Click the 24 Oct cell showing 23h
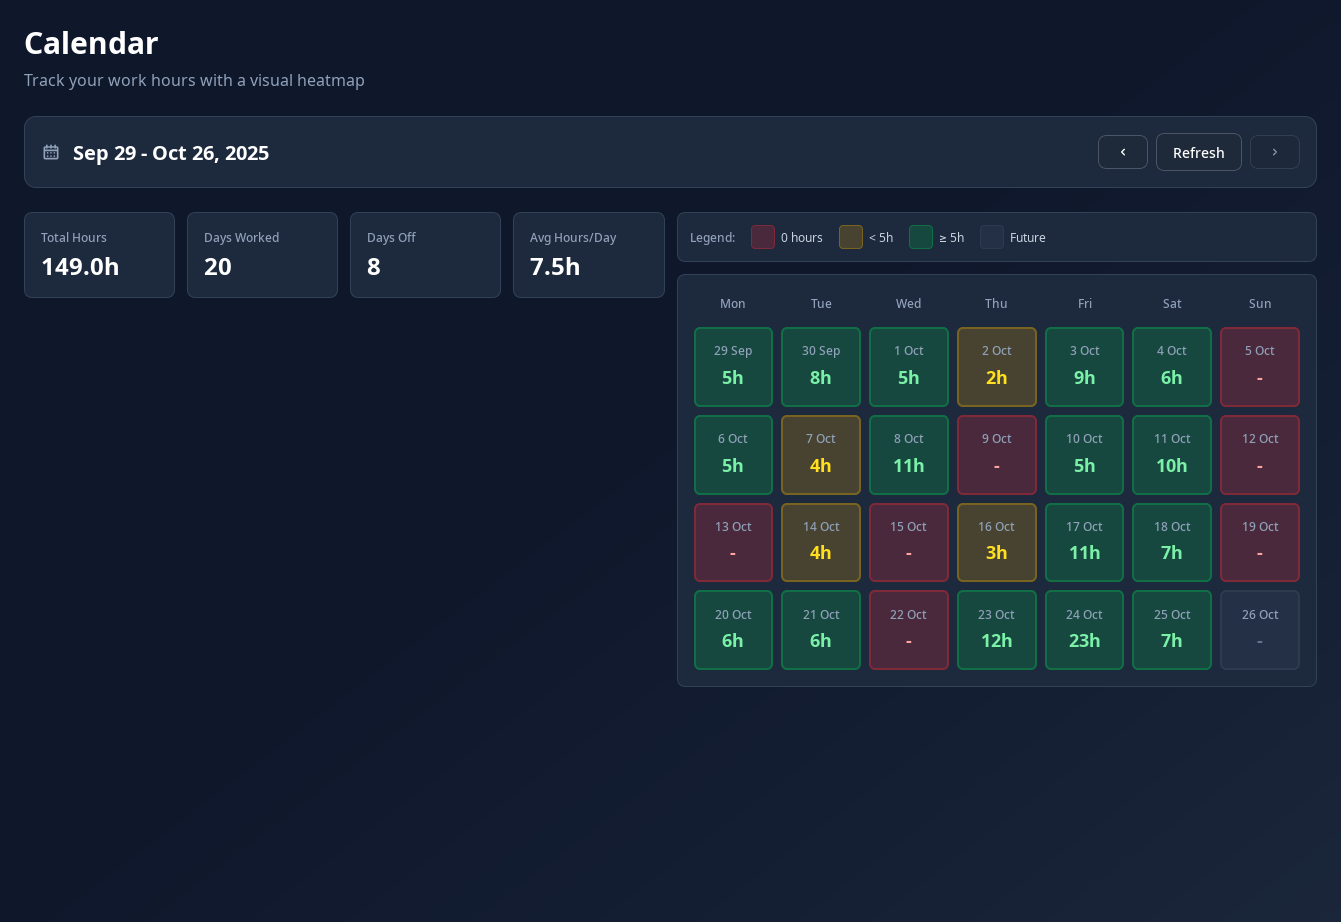 [1084, 630]
